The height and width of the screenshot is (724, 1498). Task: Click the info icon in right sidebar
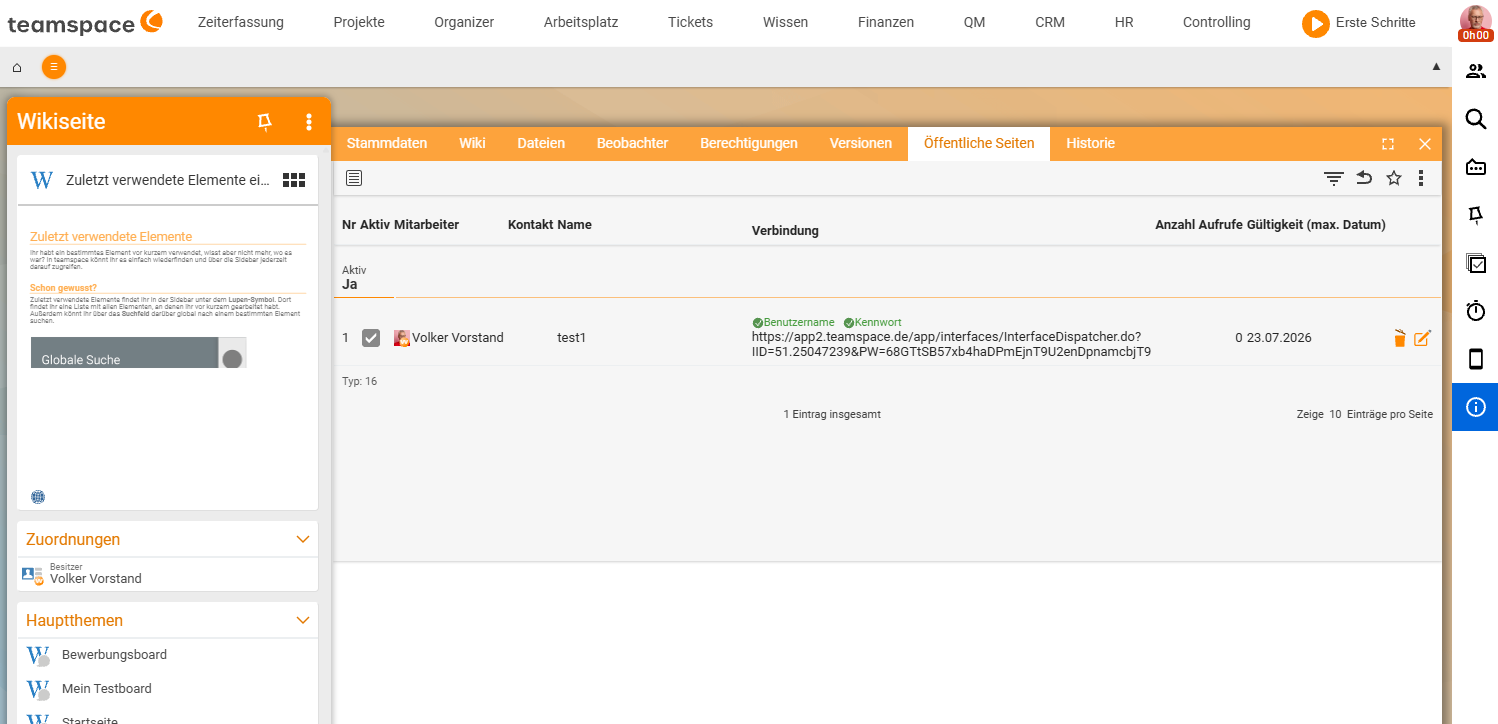(1476, 407)
